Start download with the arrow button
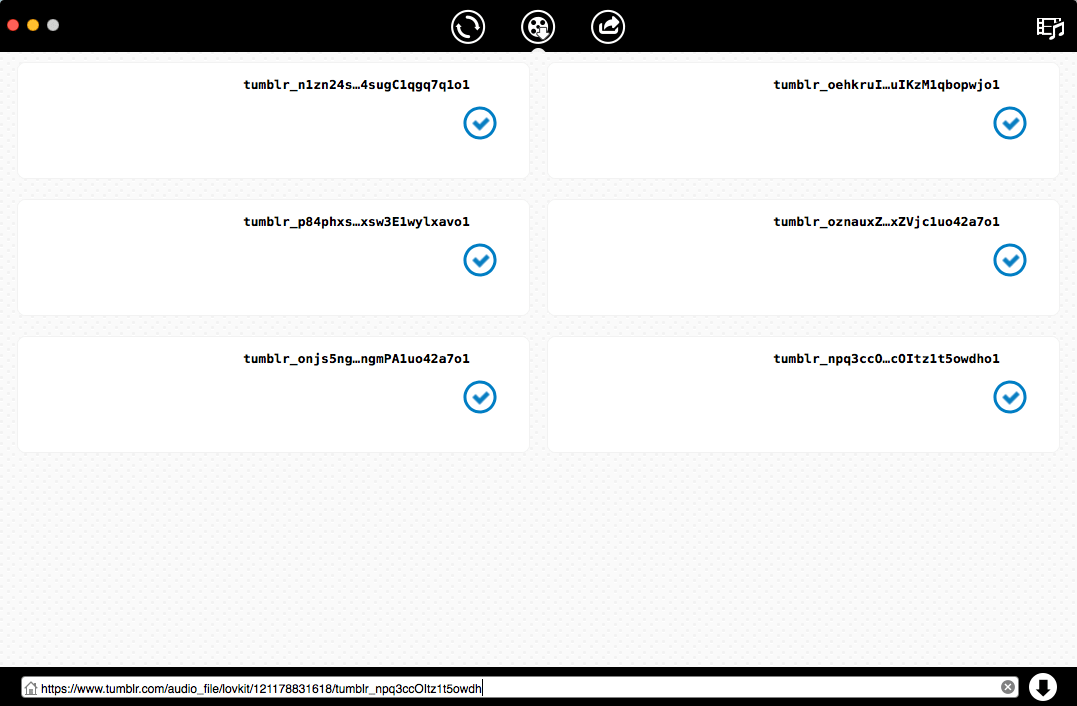 pos(1043,687)
